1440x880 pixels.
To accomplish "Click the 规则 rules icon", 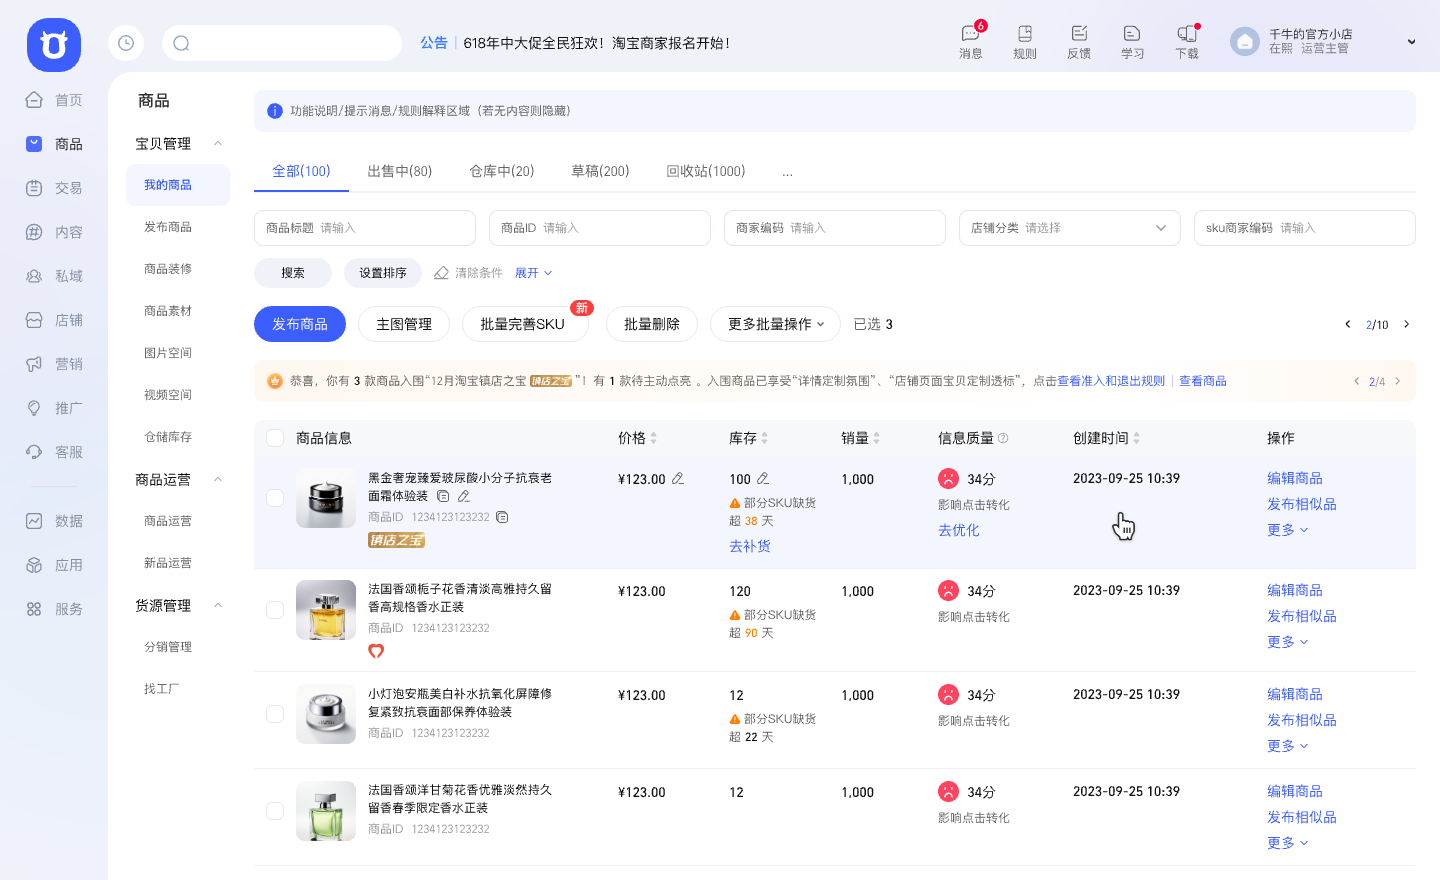I will pyautogui.click(x=1024, y=41).
